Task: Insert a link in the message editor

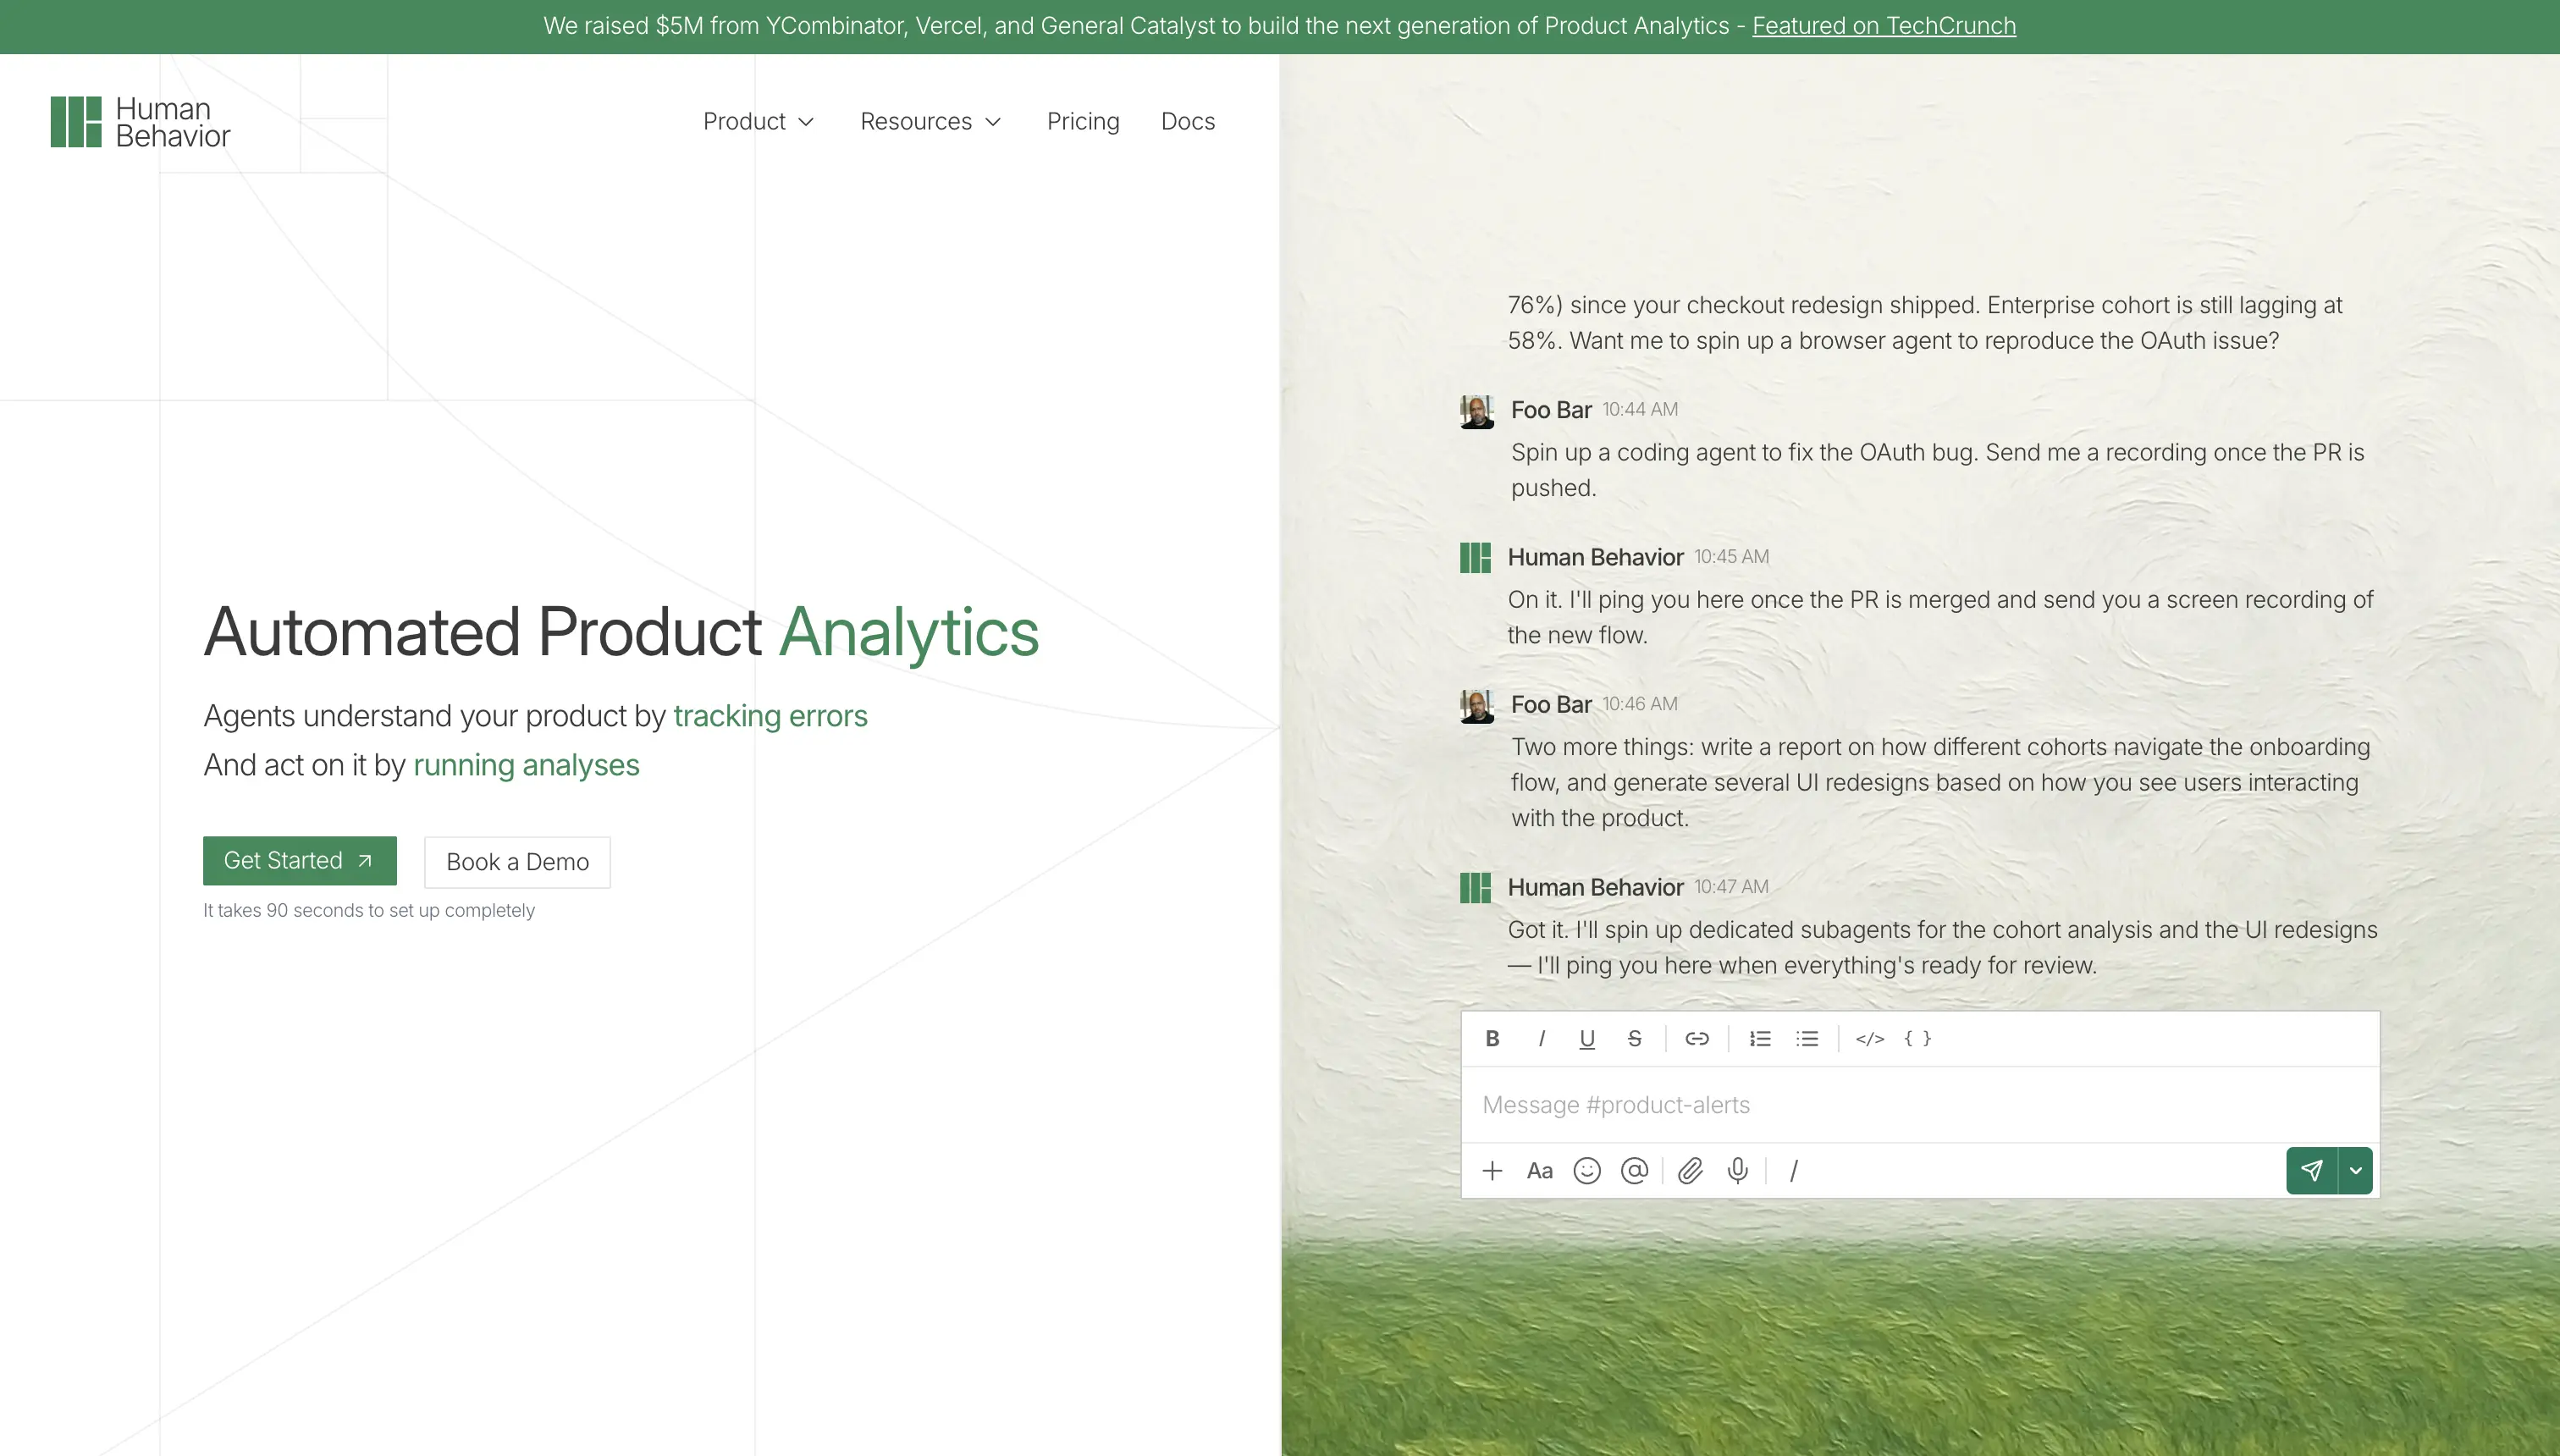Action: [x=1697, y=1038]
